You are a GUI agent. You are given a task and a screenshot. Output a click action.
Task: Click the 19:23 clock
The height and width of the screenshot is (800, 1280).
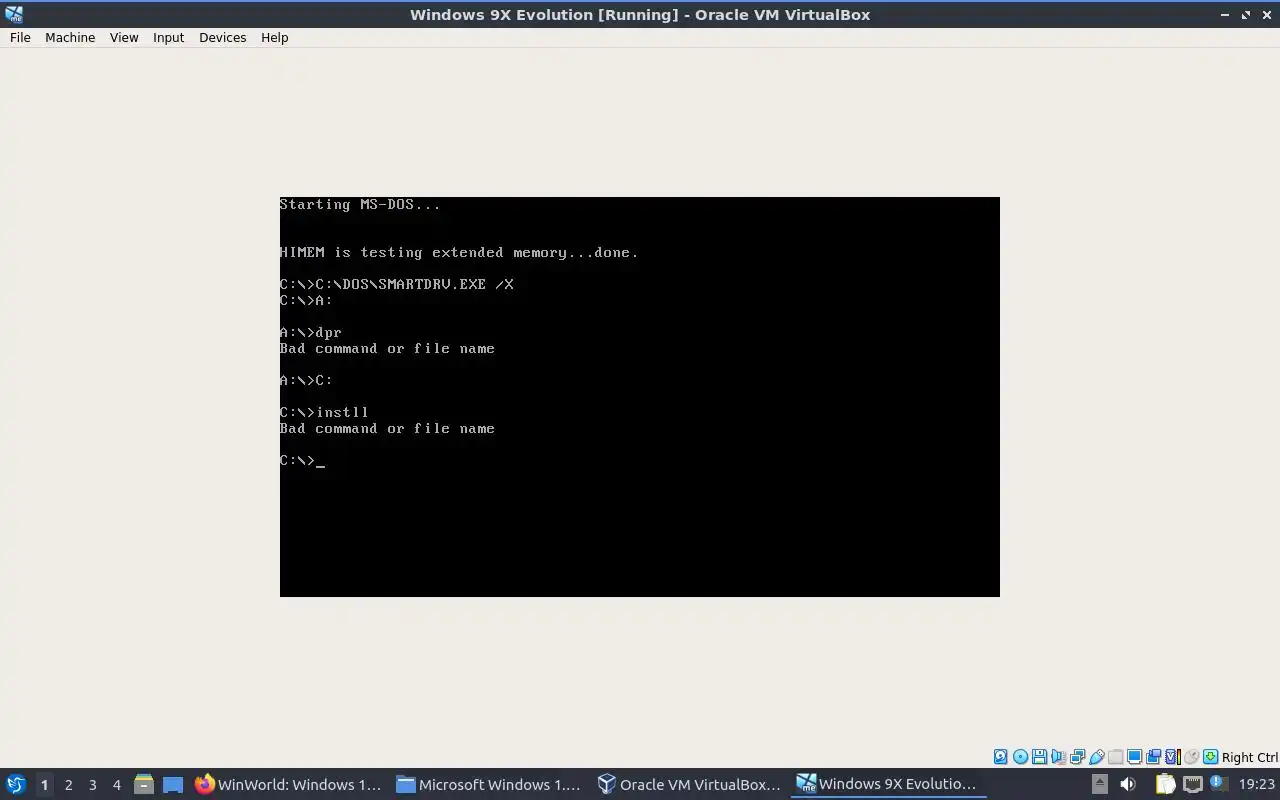point(1257,784)
